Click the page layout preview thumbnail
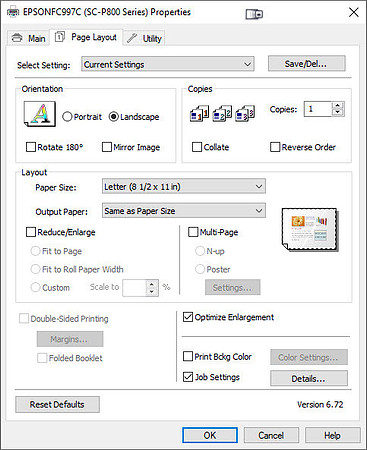 pos(310,229)
